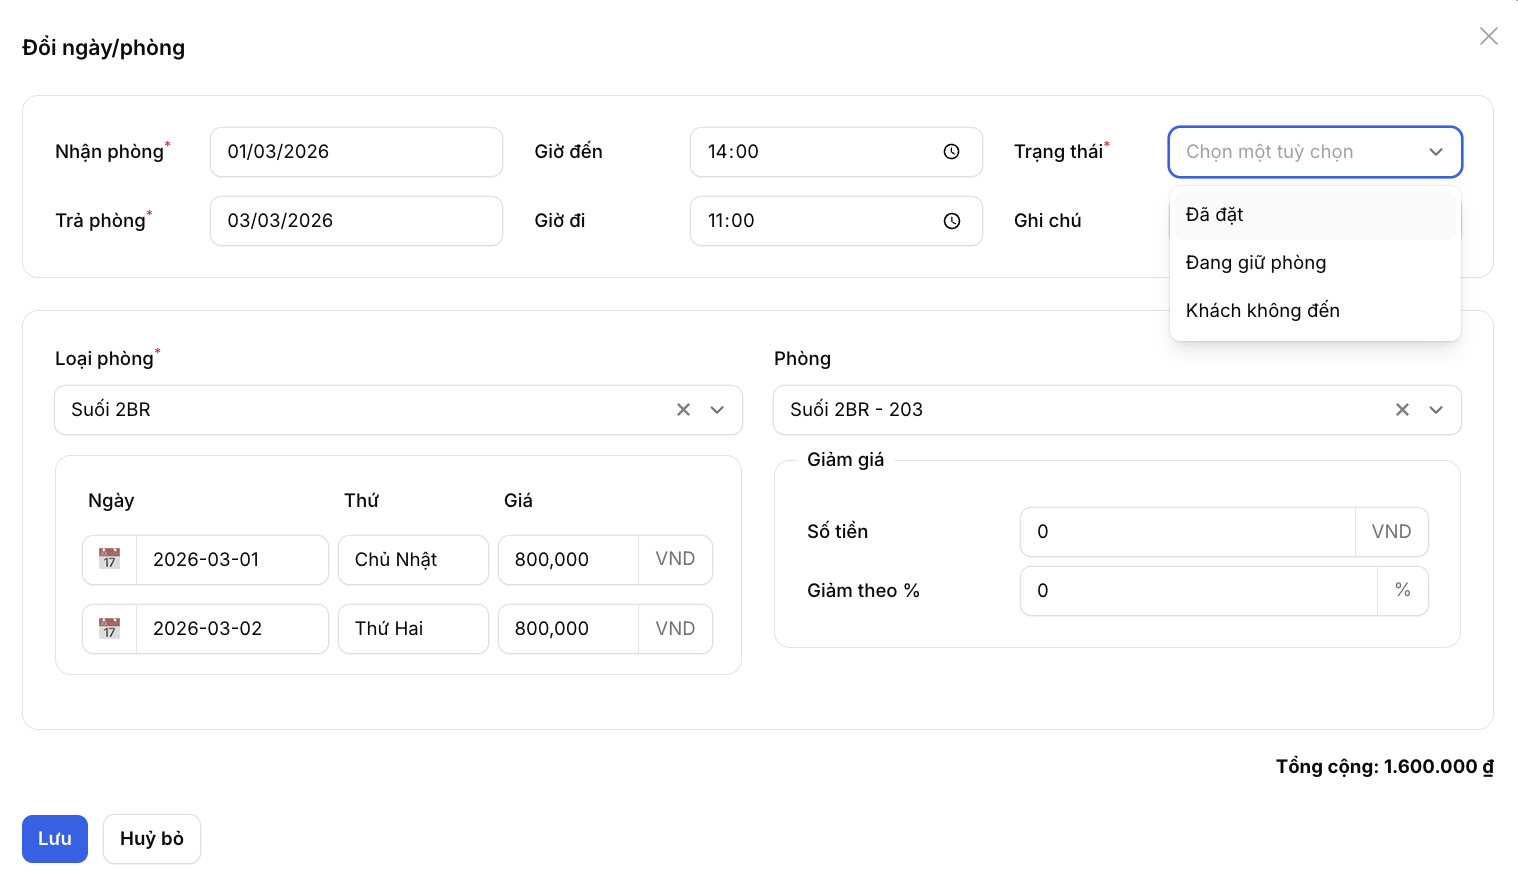Image resolution: width=1518 pixels, height=892 pixels.
Task: Edit the Trả phòng date field
Action: click(x=355, y=221)
